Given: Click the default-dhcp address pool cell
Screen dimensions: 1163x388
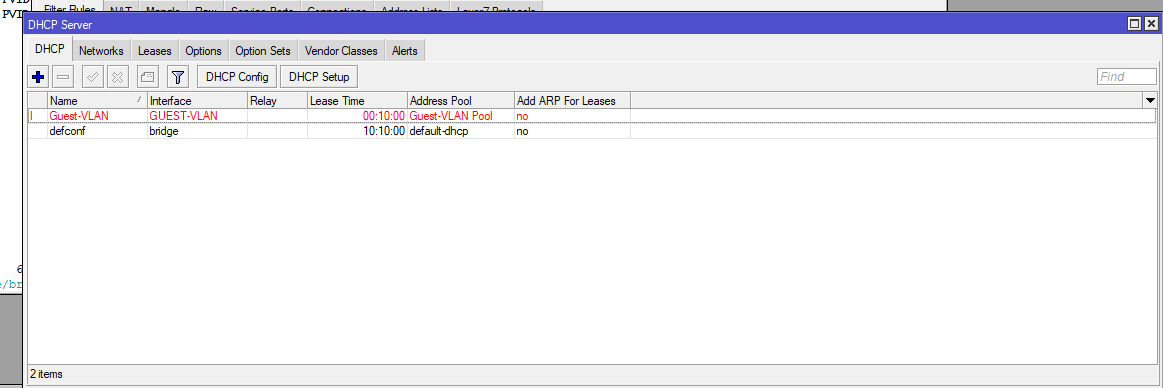Looking at the screenshot, I should click(461, 131).
